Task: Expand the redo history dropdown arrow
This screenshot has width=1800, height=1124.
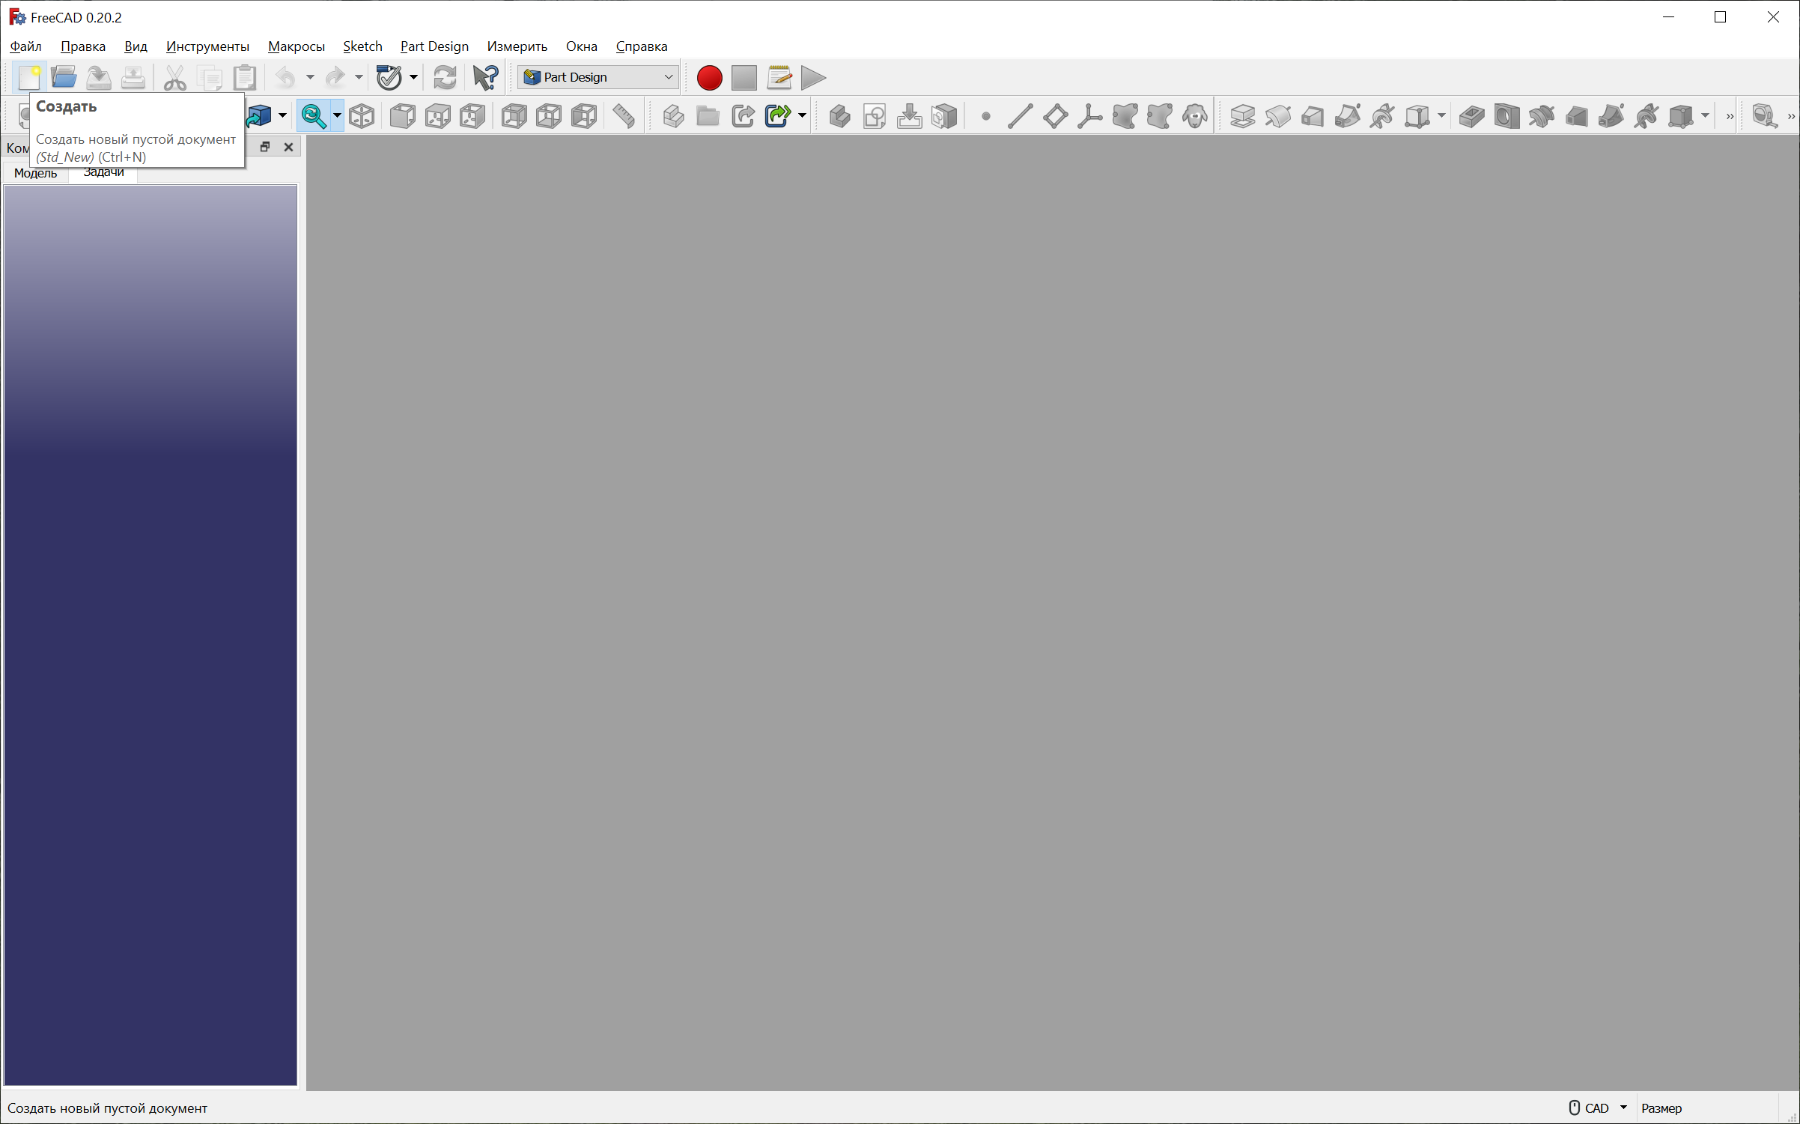Action: [x=359, y=77]
